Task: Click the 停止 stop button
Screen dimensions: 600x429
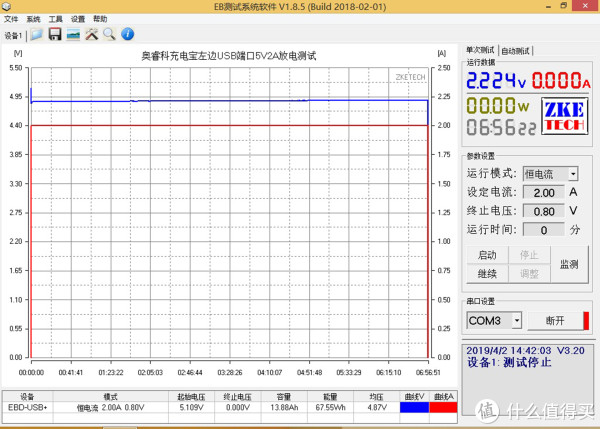Action: [x=529, y=255]
